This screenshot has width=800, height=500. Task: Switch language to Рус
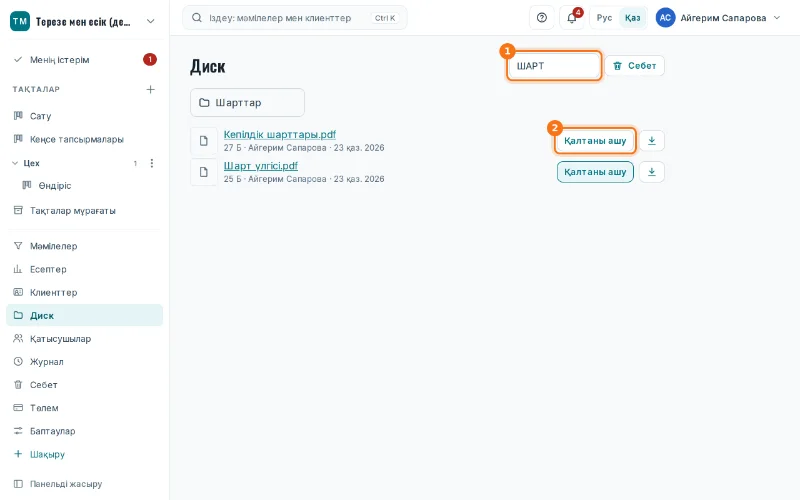click(604, 18)
